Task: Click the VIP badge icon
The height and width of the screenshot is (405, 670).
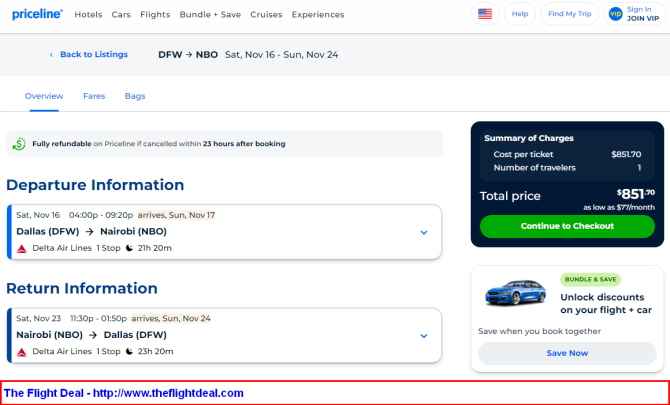Action: pyautogui.click(x=615, y=14)
